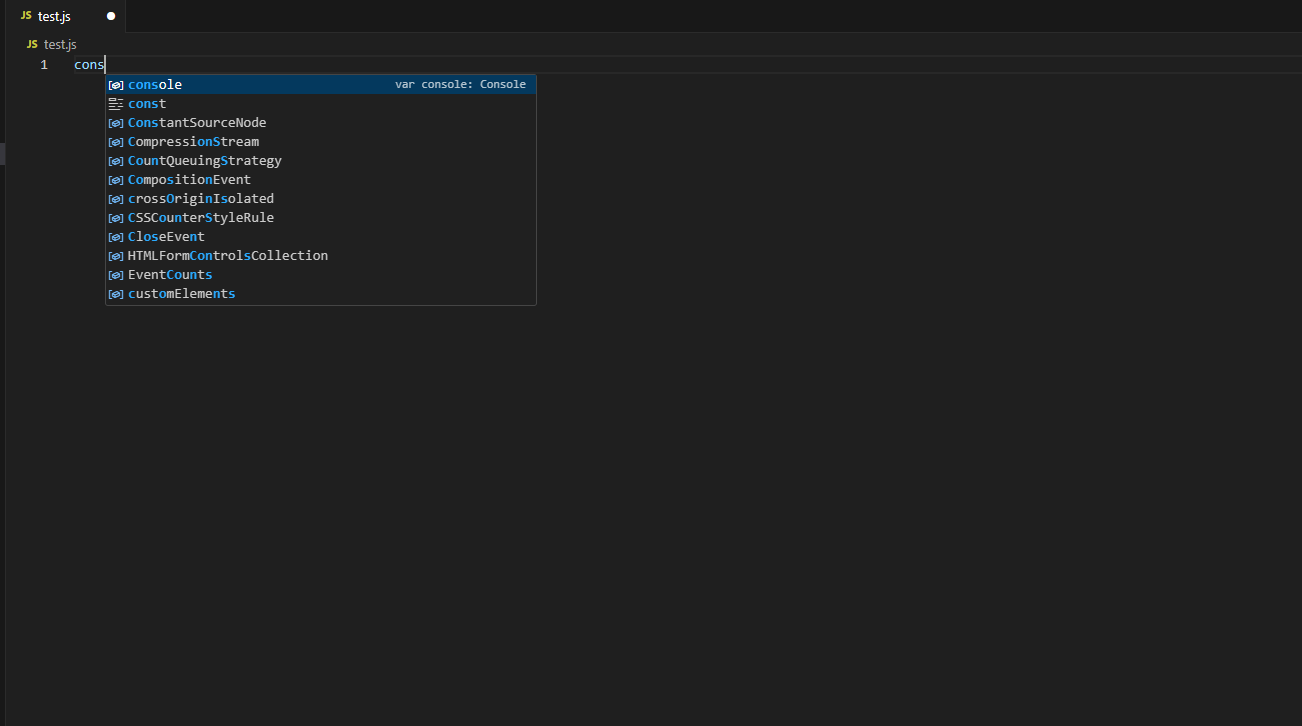
Task: Open test.js in the breadcrumb trail
Action: (x=60, y=44)
